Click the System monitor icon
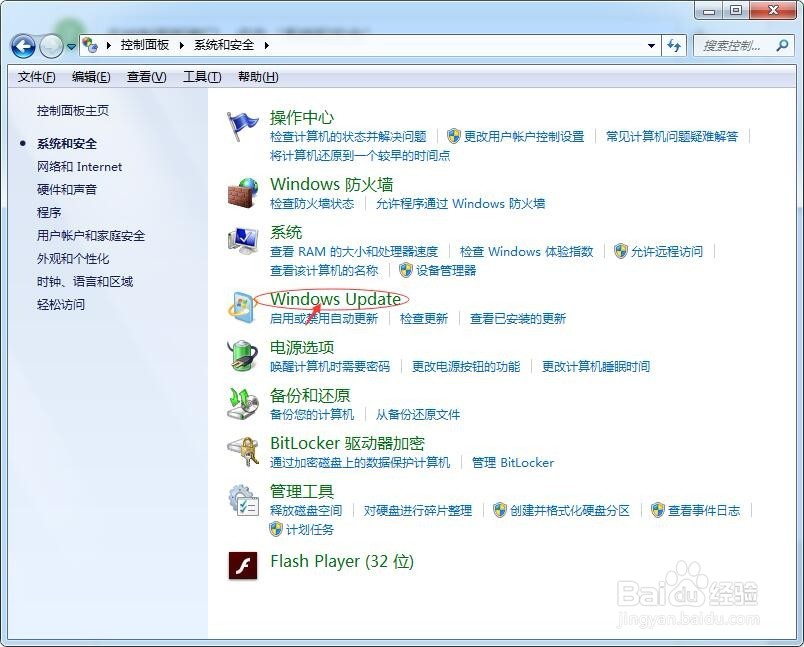The width and height of the screenshot is (804, 647). click(x=243, y=240)
